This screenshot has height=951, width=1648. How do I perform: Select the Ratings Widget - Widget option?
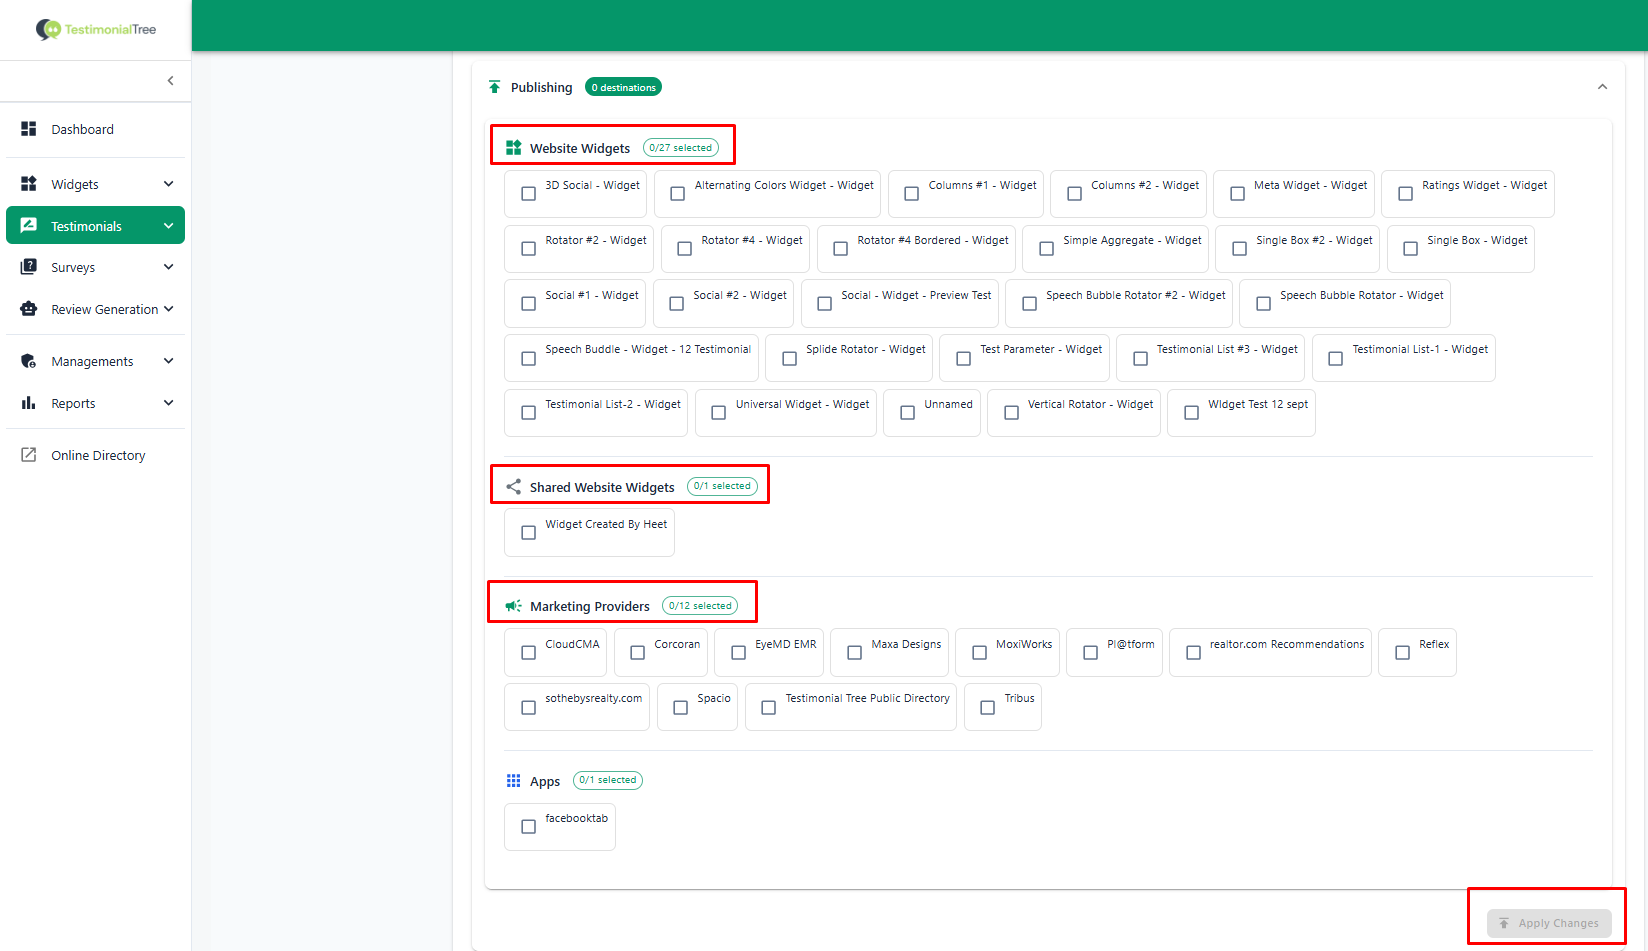1468,194
